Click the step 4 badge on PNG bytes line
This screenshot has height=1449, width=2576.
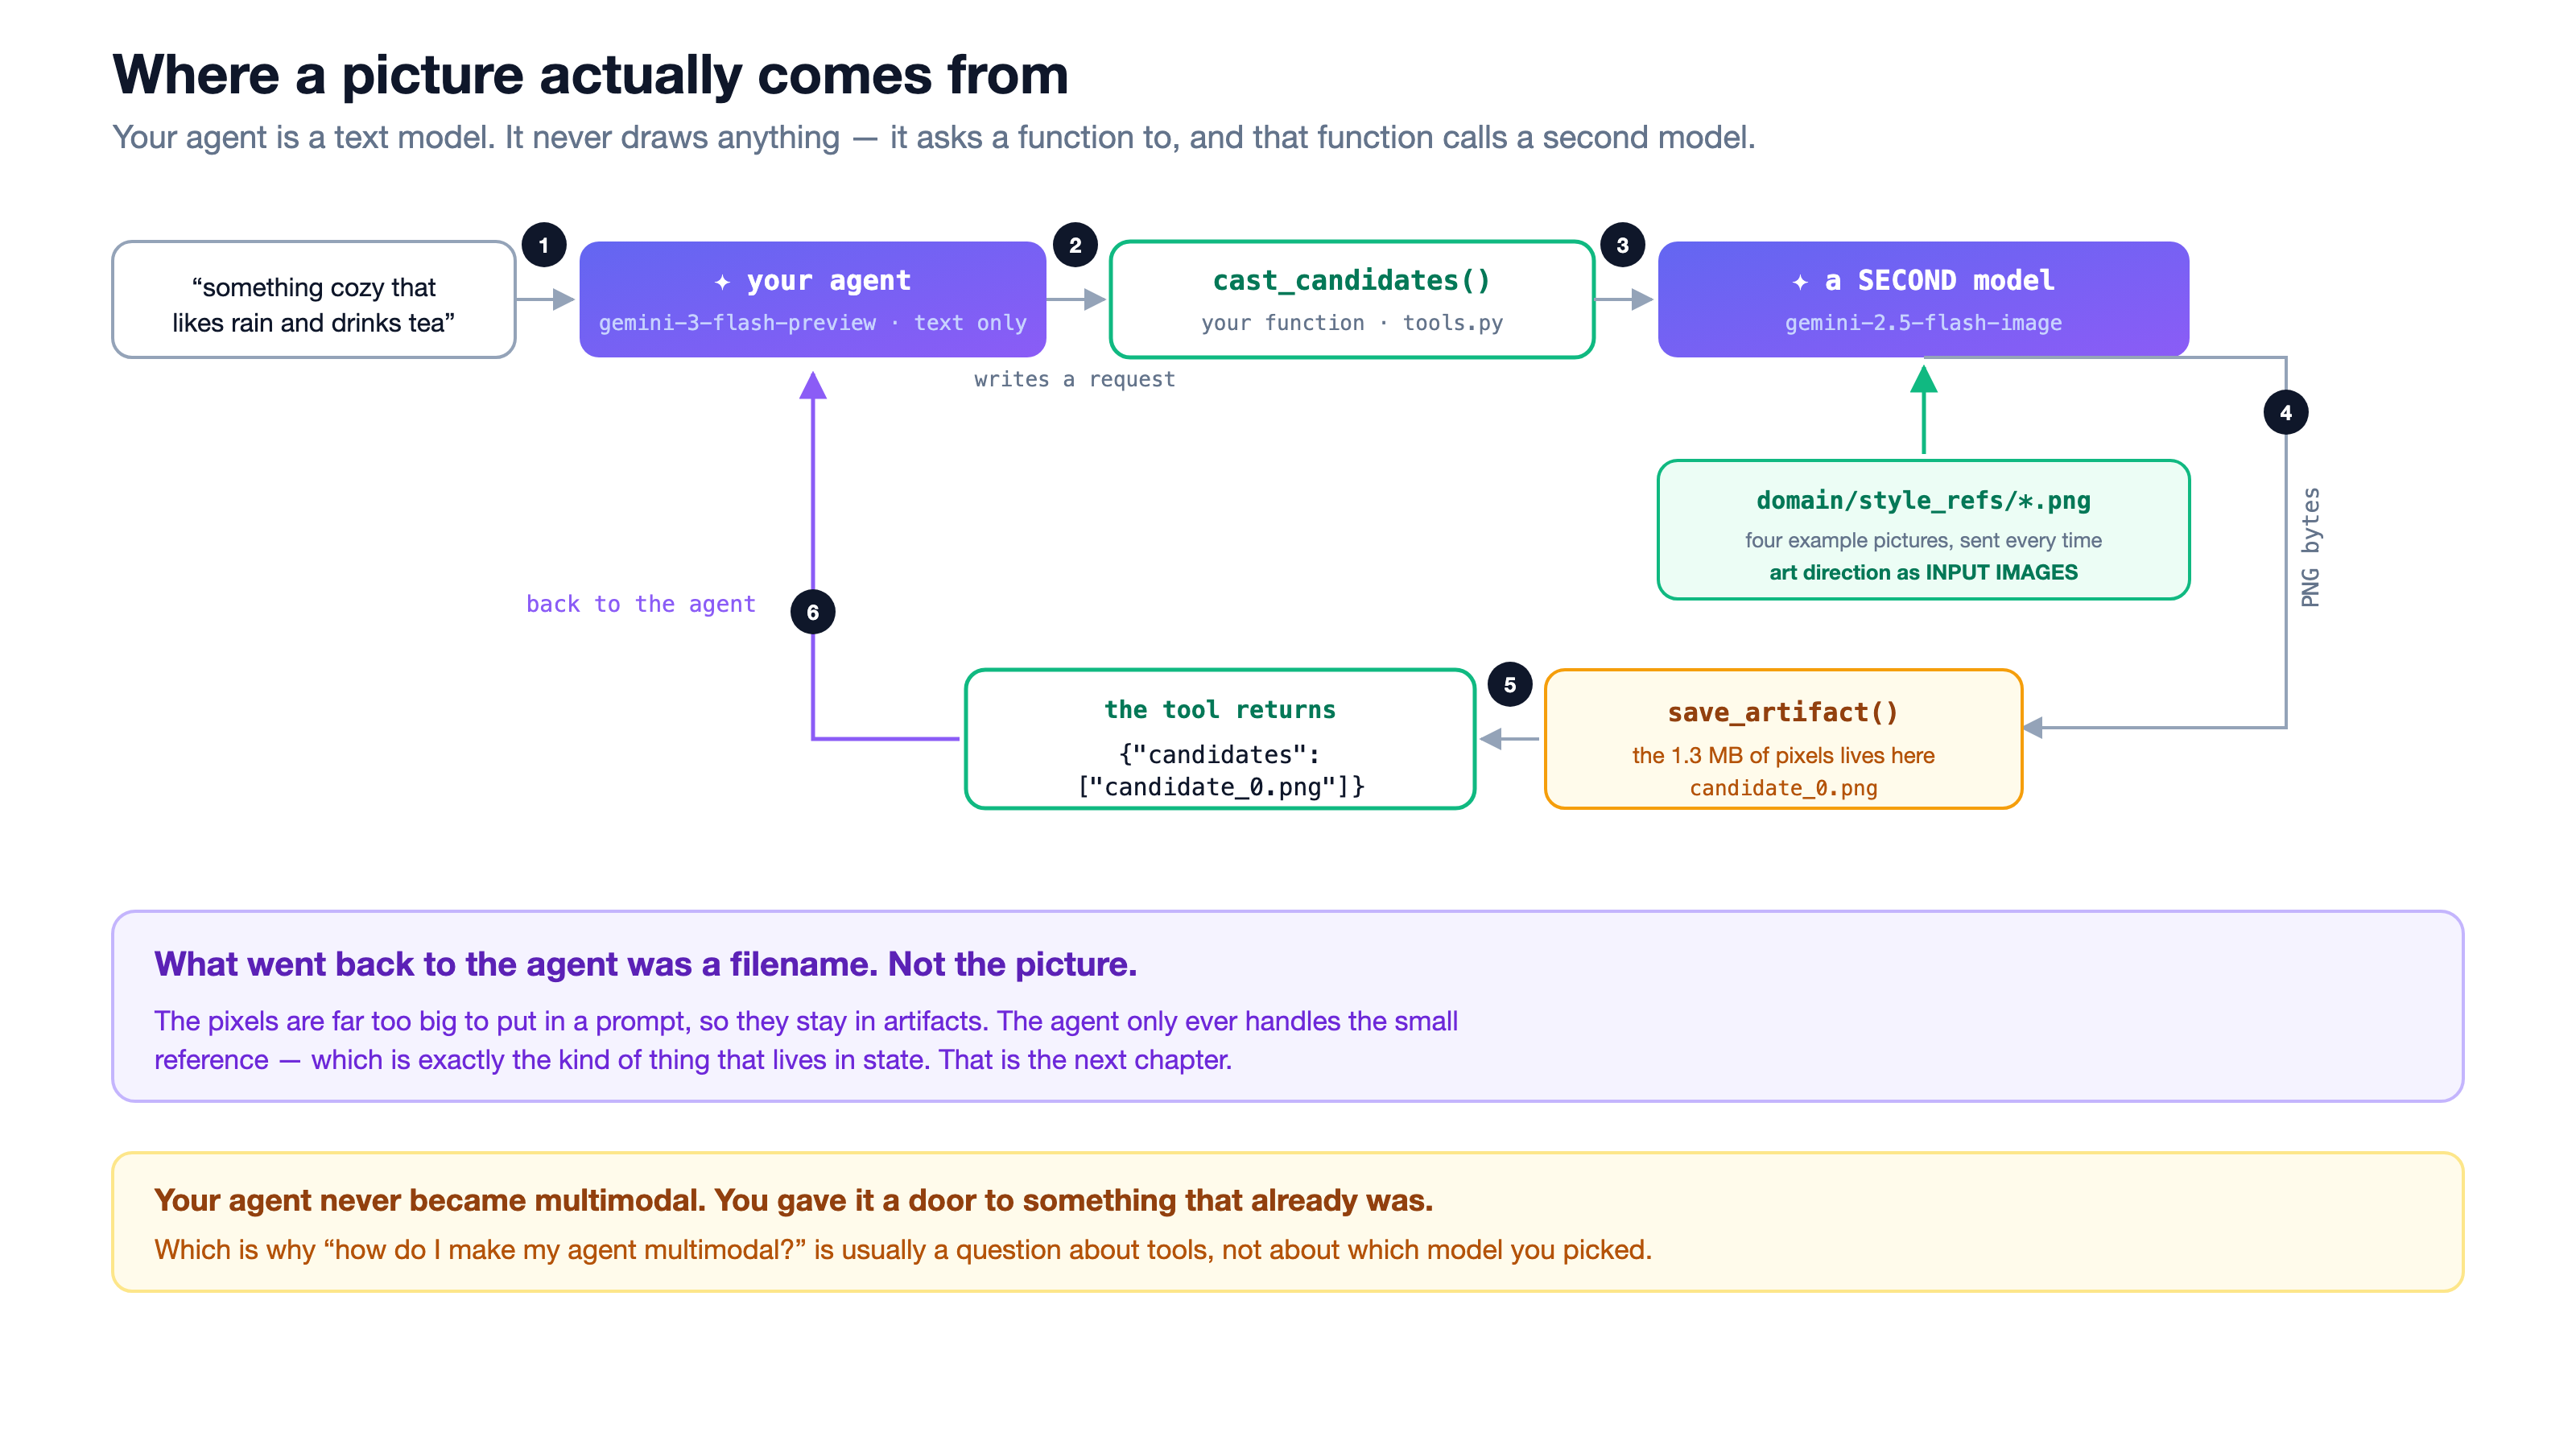[x=2285, y=412]
